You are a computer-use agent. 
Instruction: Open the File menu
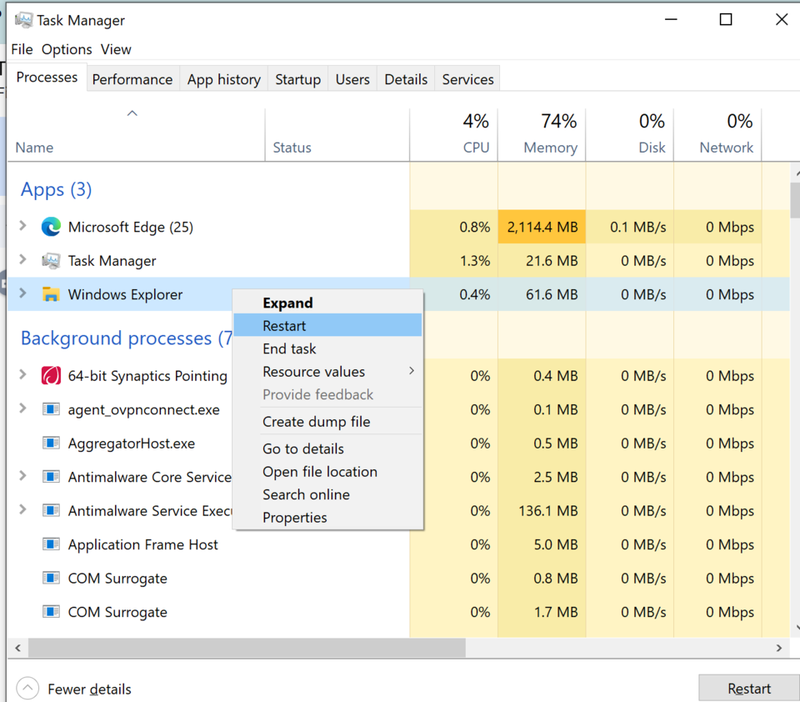(22, 49)
